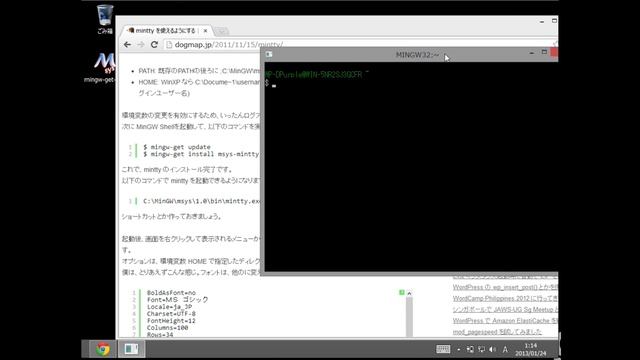
Task: Click the 'mingw-get update' code line
Action: tap(177, 147)
